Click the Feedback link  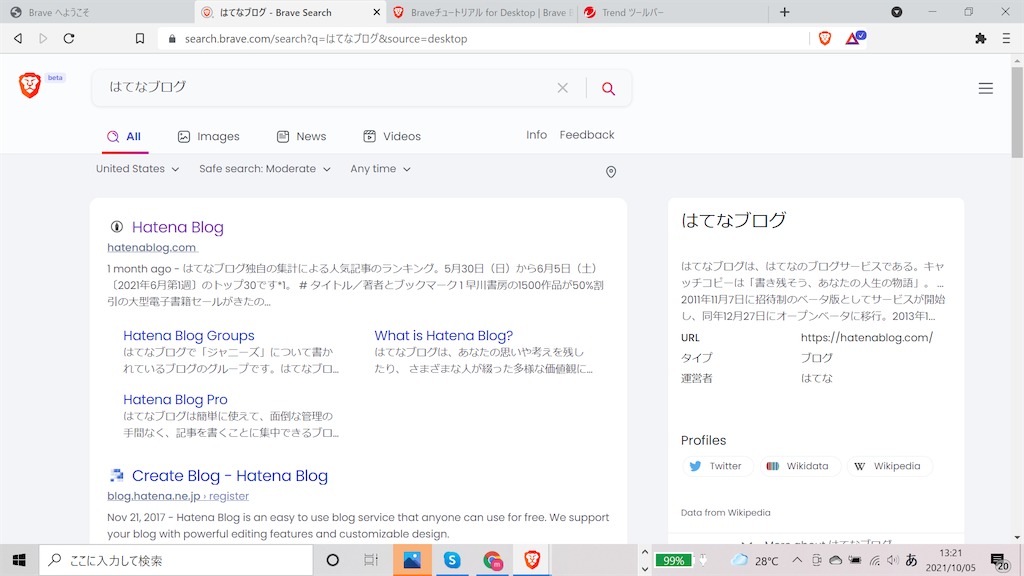586,135
